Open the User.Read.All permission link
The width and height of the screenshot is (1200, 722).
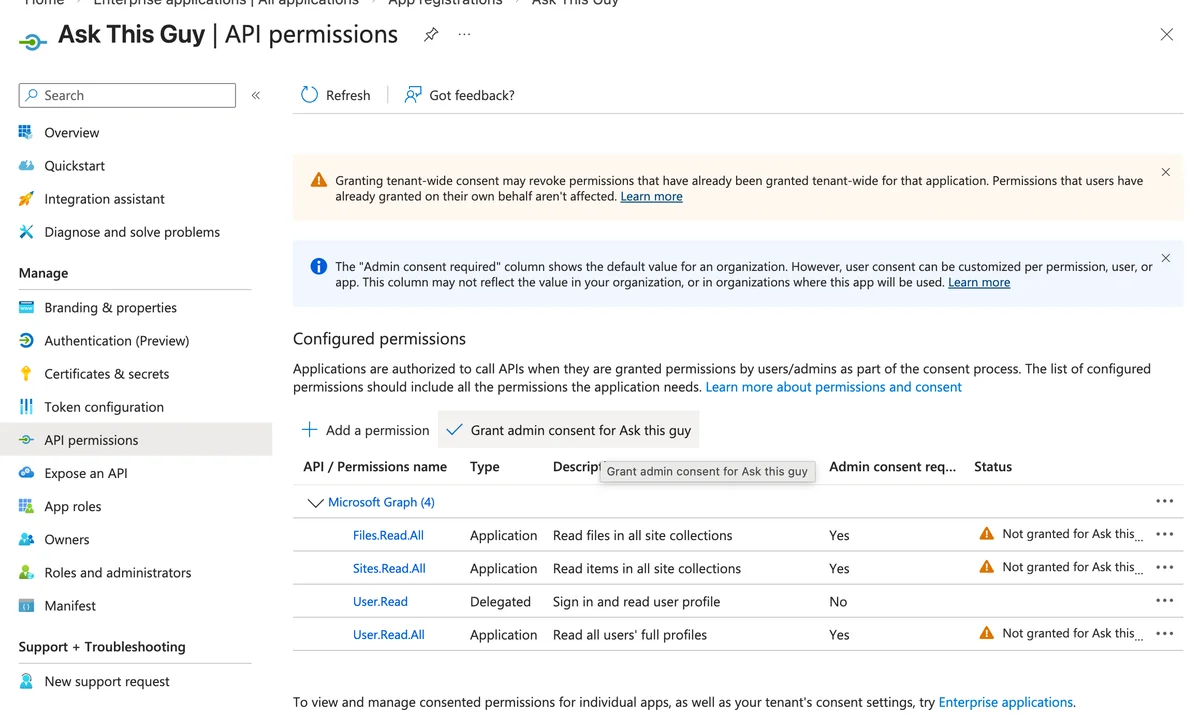coord(388,634)
